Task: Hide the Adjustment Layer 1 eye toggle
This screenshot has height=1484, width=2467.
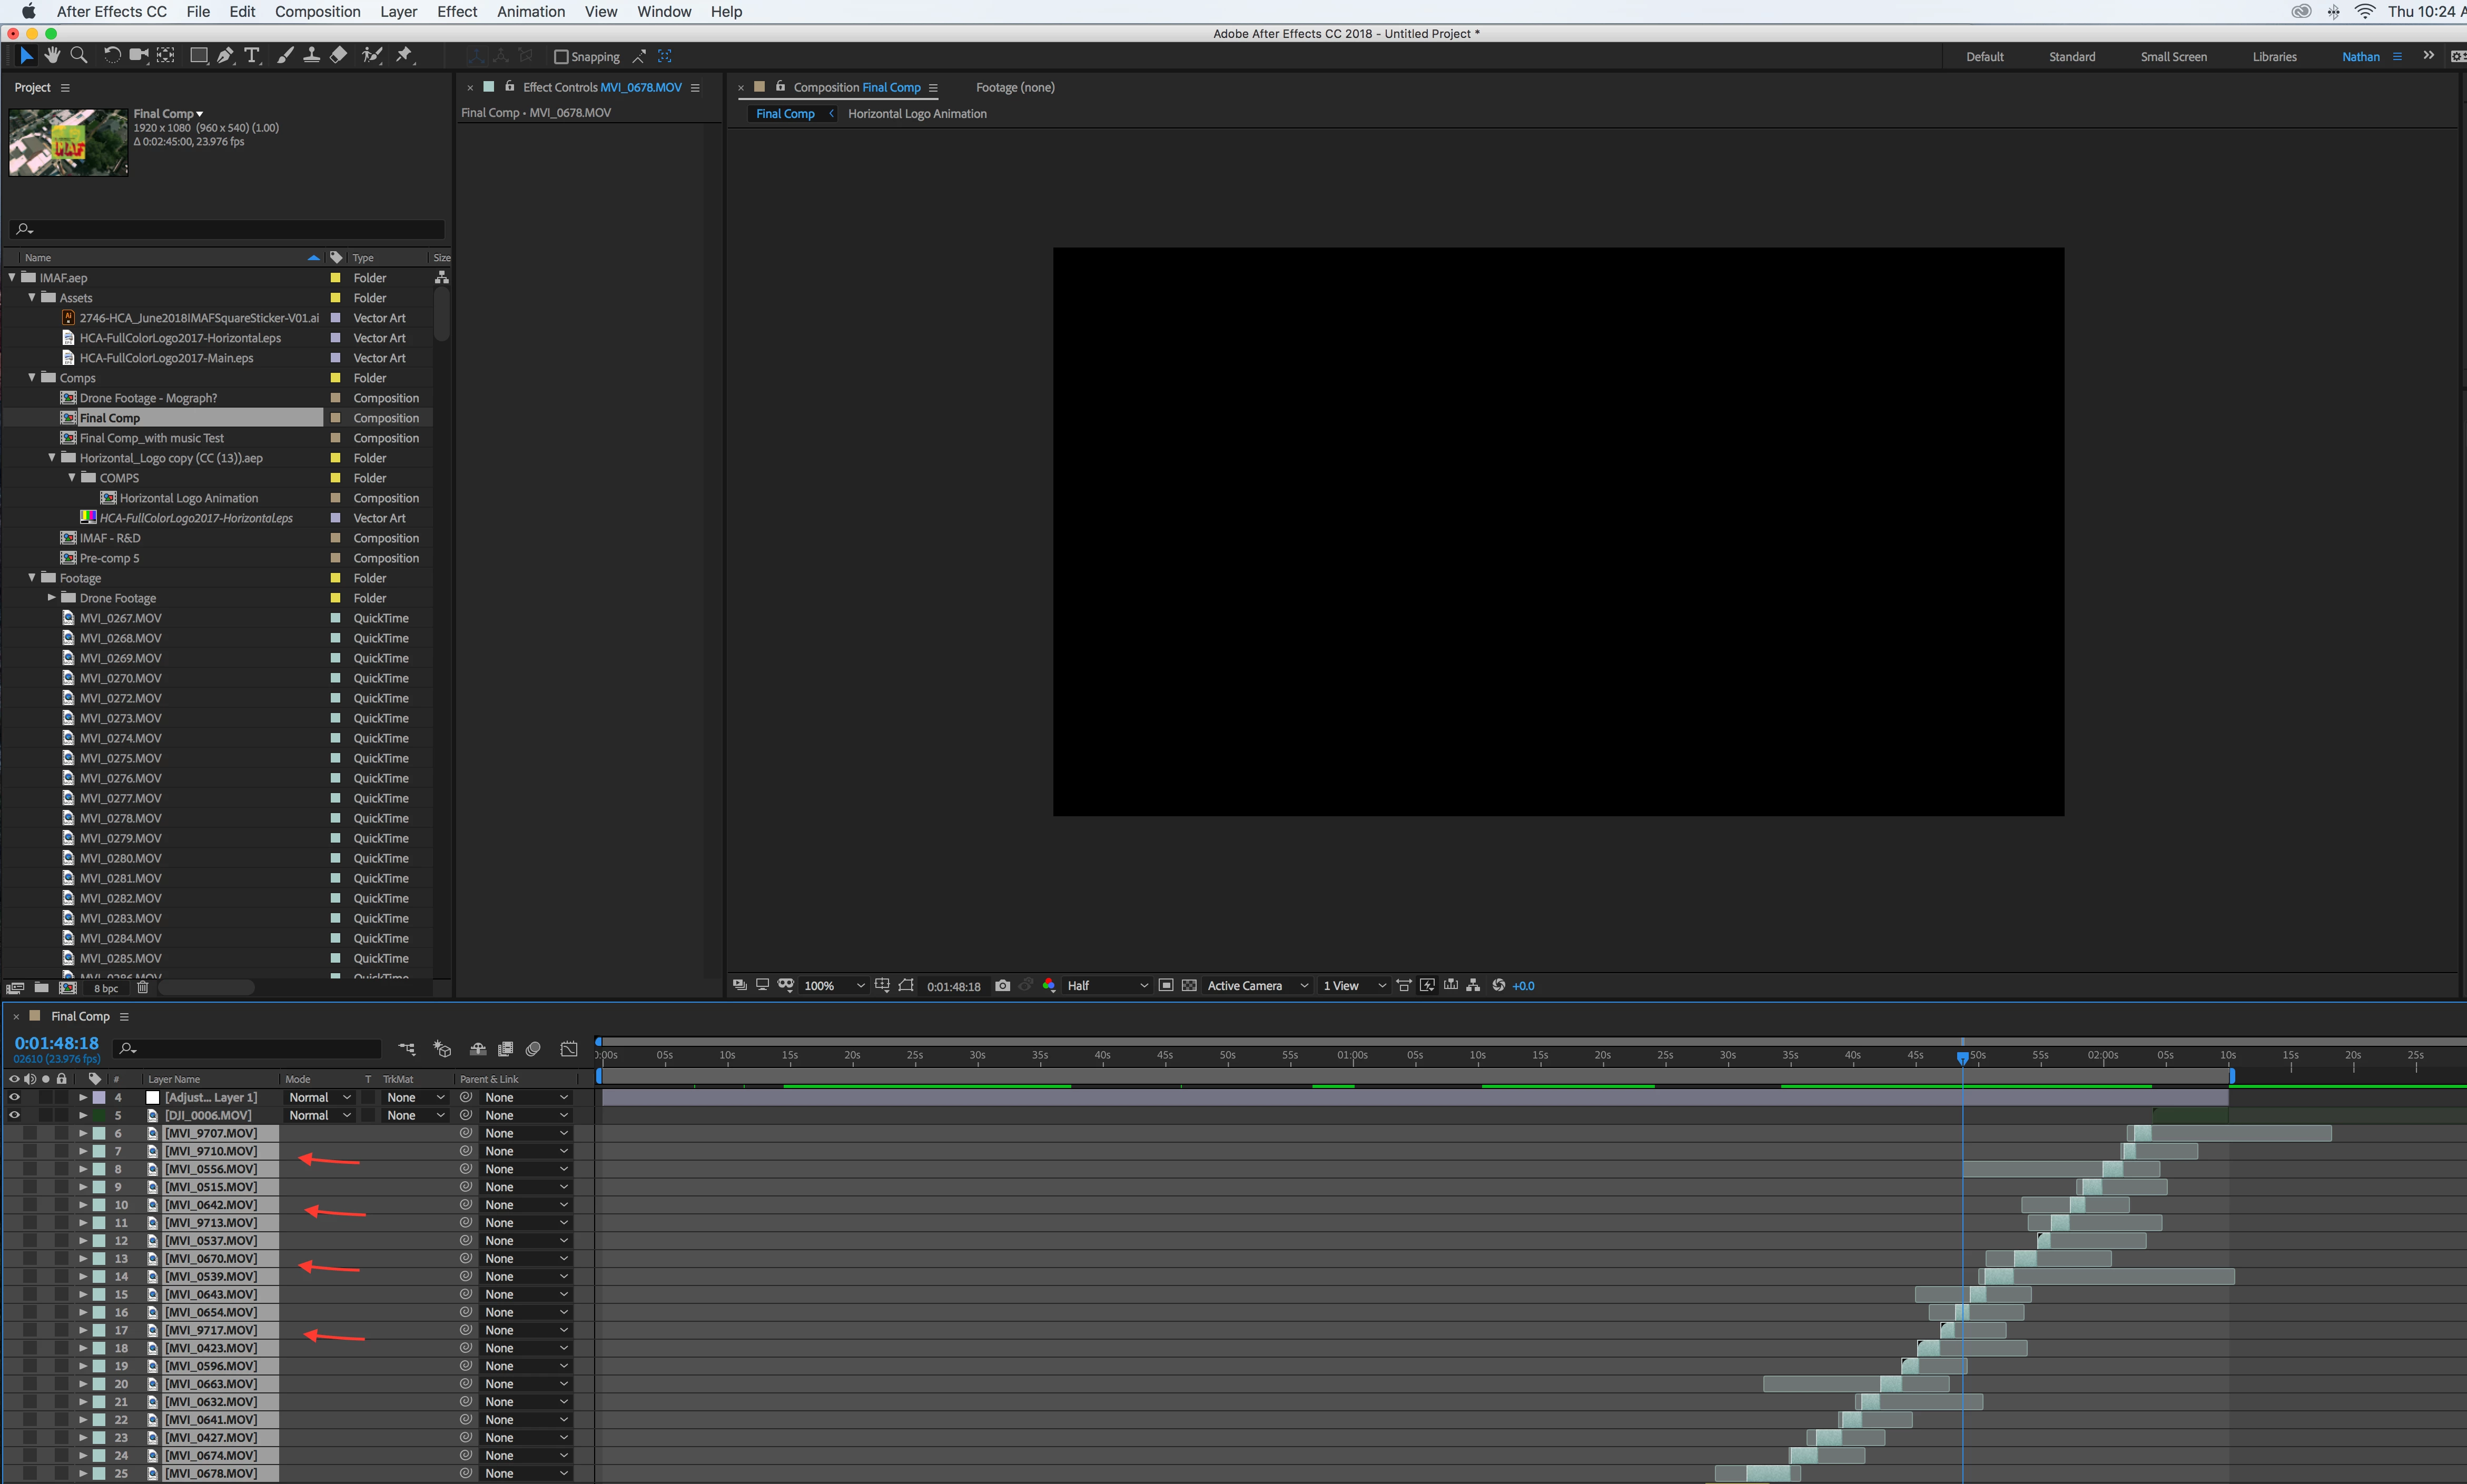Action: coord(14,1097)
